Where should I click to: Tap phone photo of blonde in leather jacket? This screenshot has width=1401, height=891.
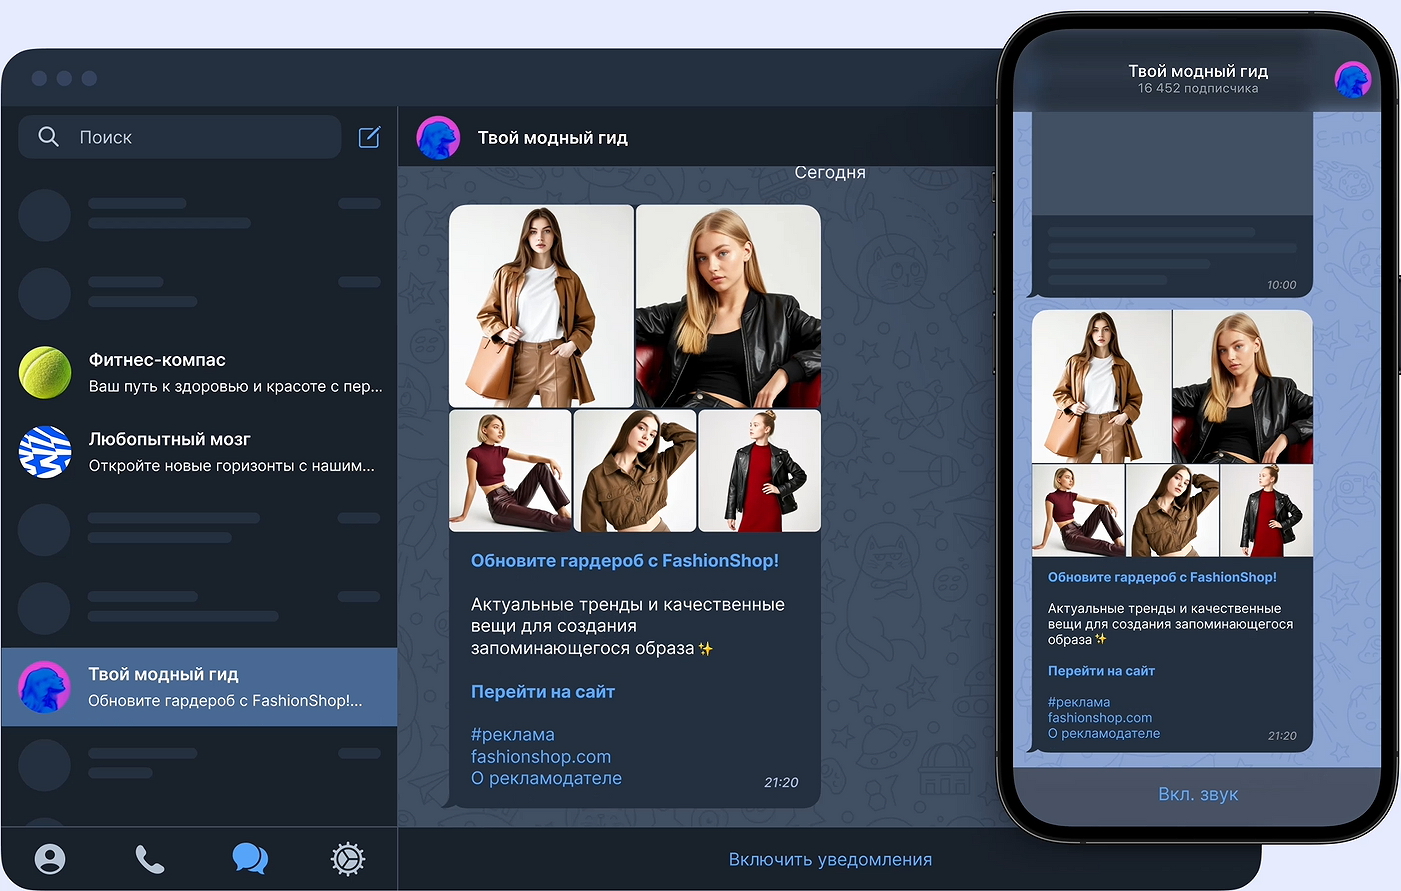coord(1242,386)
